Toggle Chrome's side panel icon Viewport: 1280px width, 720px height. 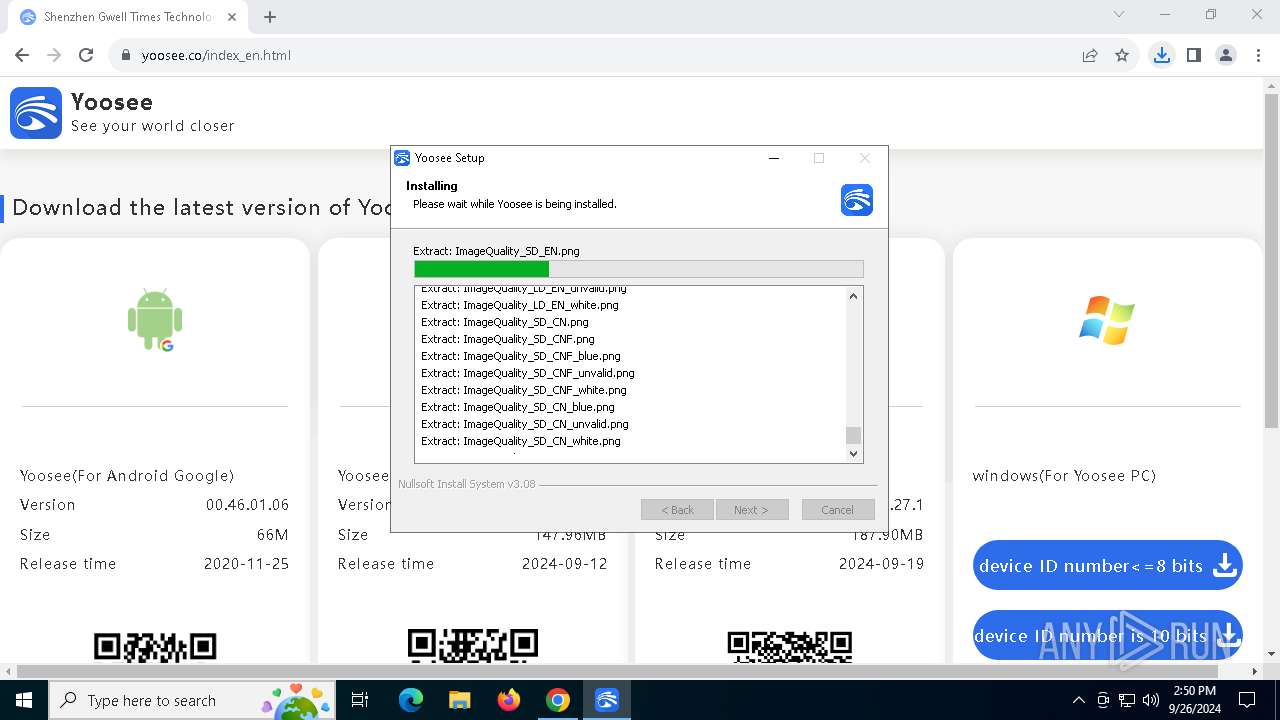click(1193, 55)
